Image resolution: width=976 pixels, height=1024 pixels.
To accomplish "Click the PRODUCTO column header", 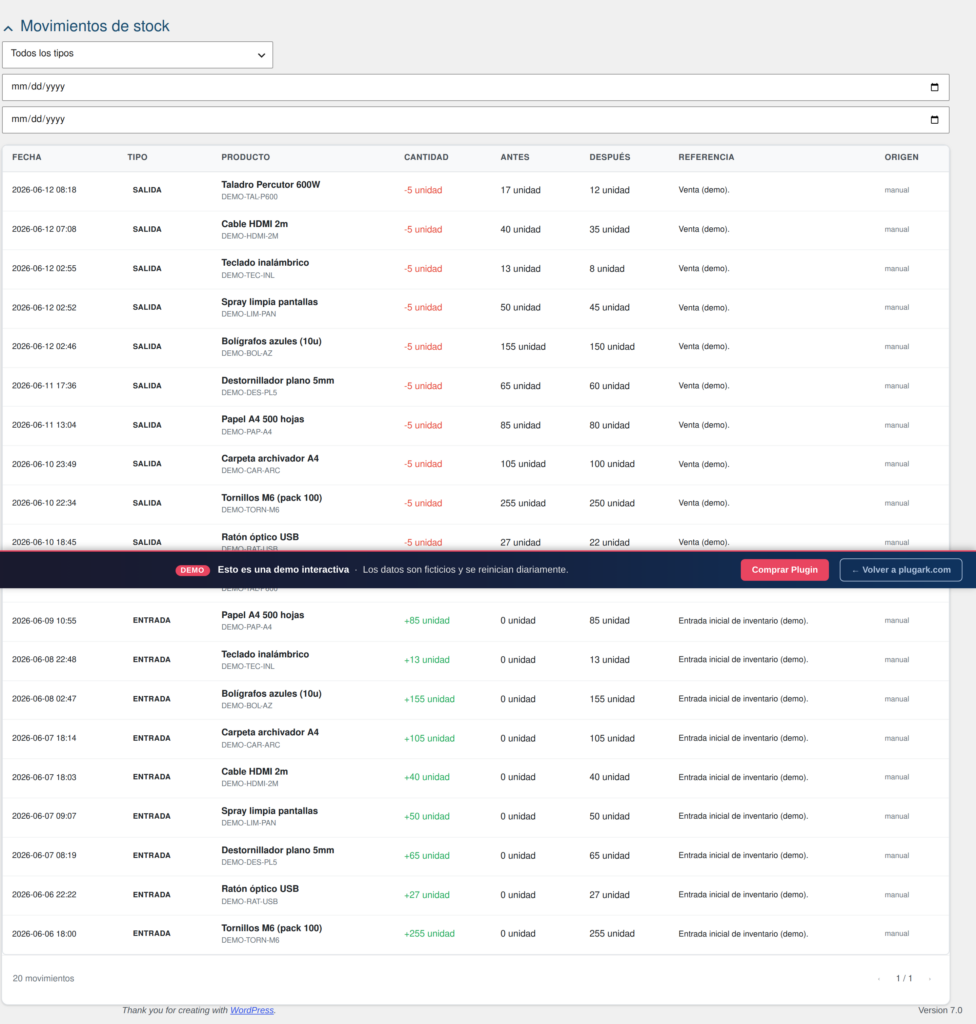I will coord(246,157).
